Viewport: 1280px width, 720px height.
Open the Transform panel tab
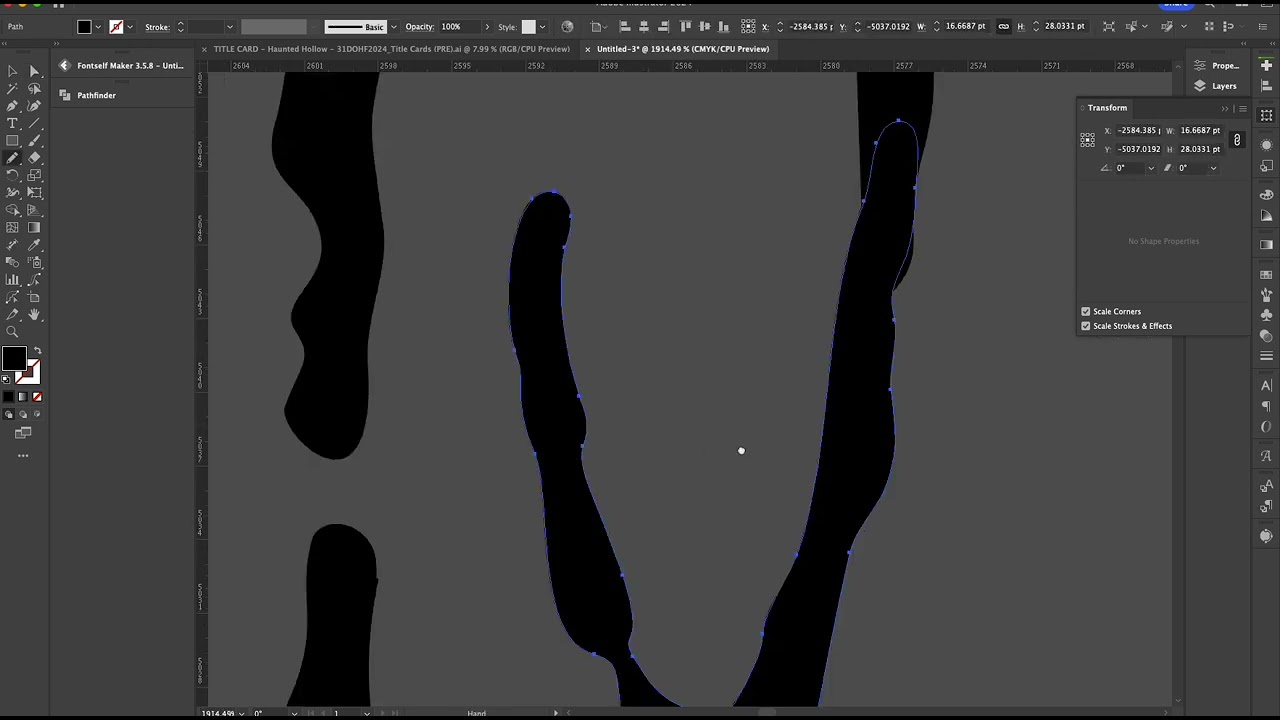[1107, 108]
